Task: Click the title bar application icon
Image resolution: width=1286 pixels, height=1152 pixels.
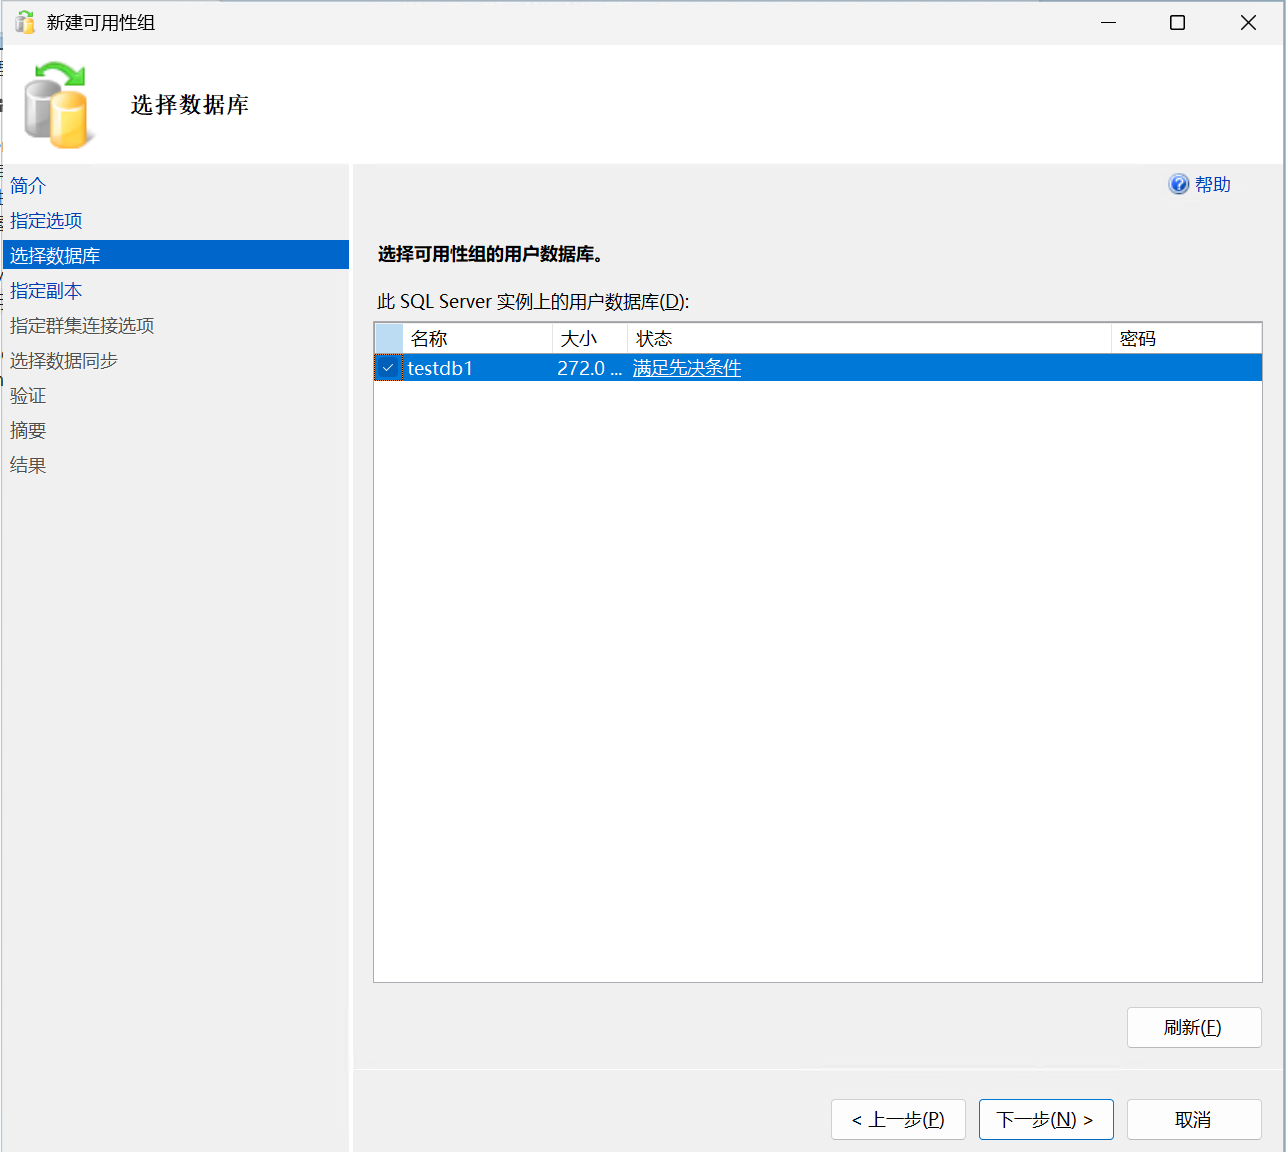Action: click(x=24, y=22)
